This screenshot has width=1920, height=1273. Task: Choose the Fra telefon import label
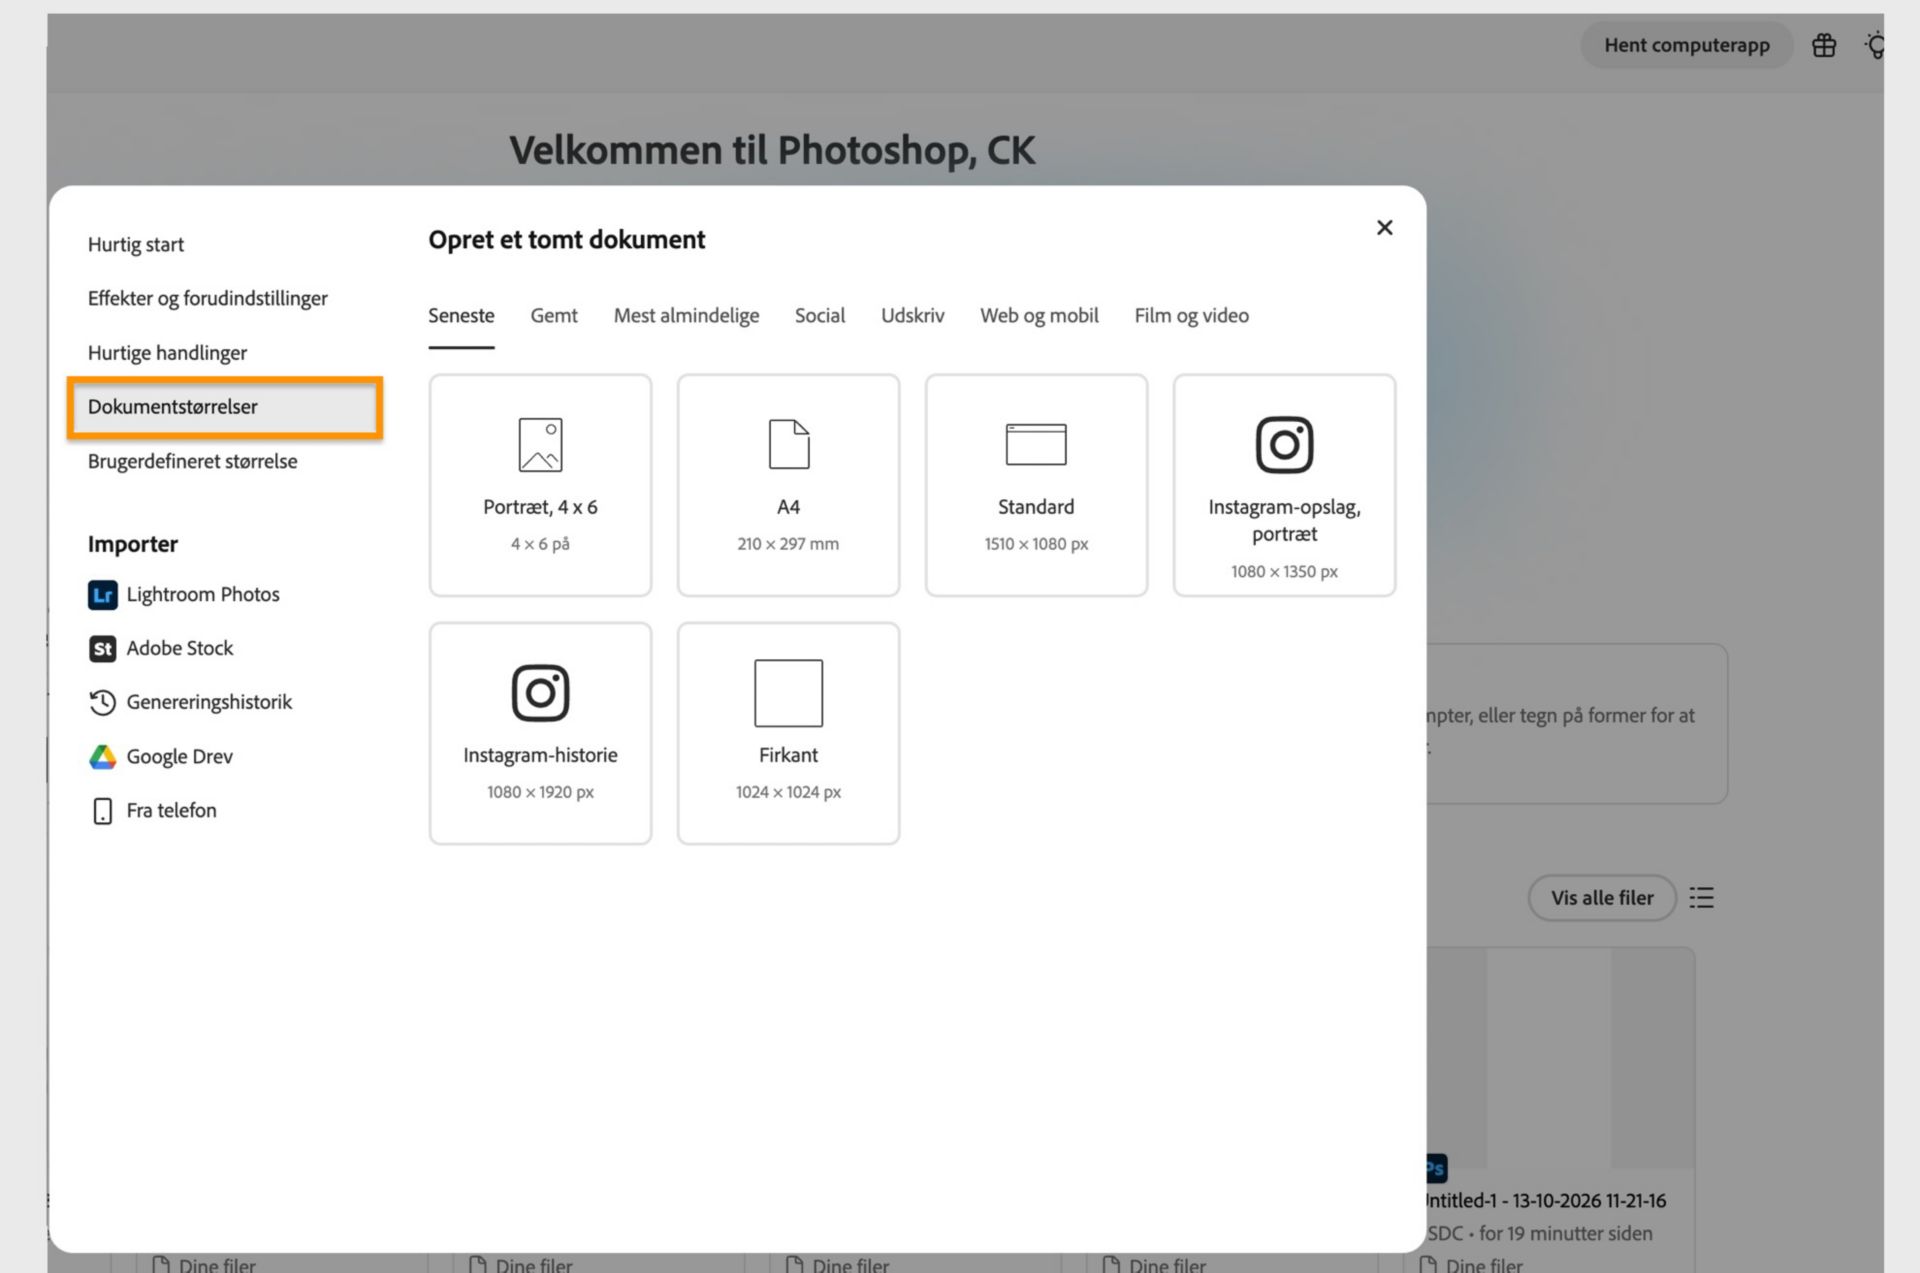171,811
